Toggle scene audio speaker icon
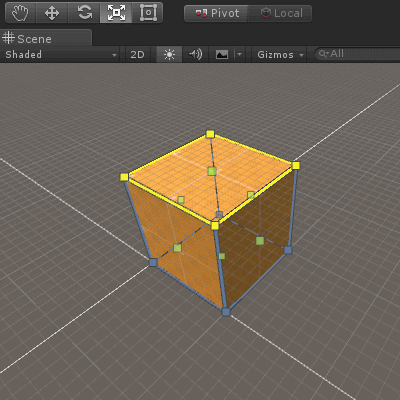This screenshot has height=400, width=400. [195, 54]
